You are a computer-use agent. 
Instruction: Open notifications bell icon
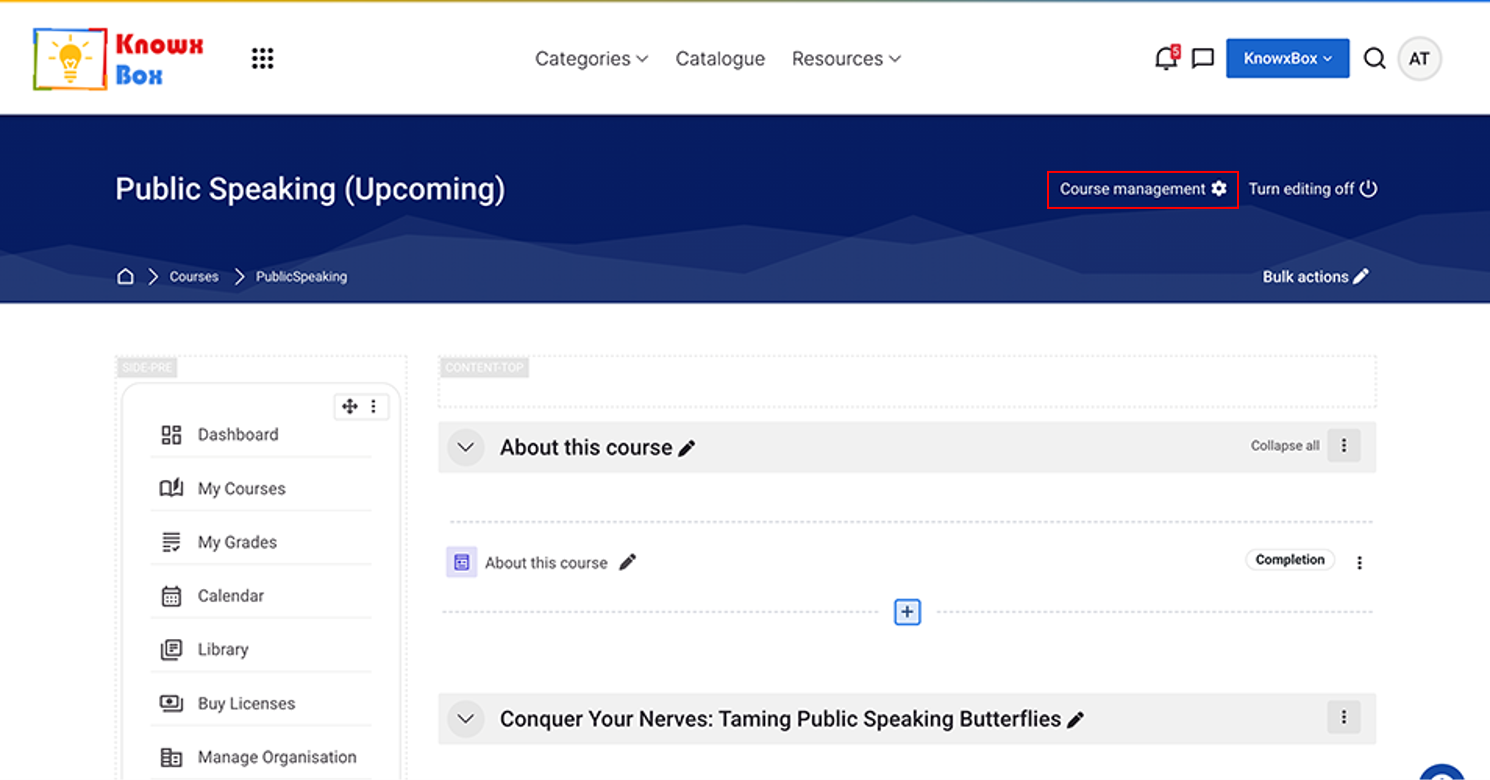point(1166,58)
